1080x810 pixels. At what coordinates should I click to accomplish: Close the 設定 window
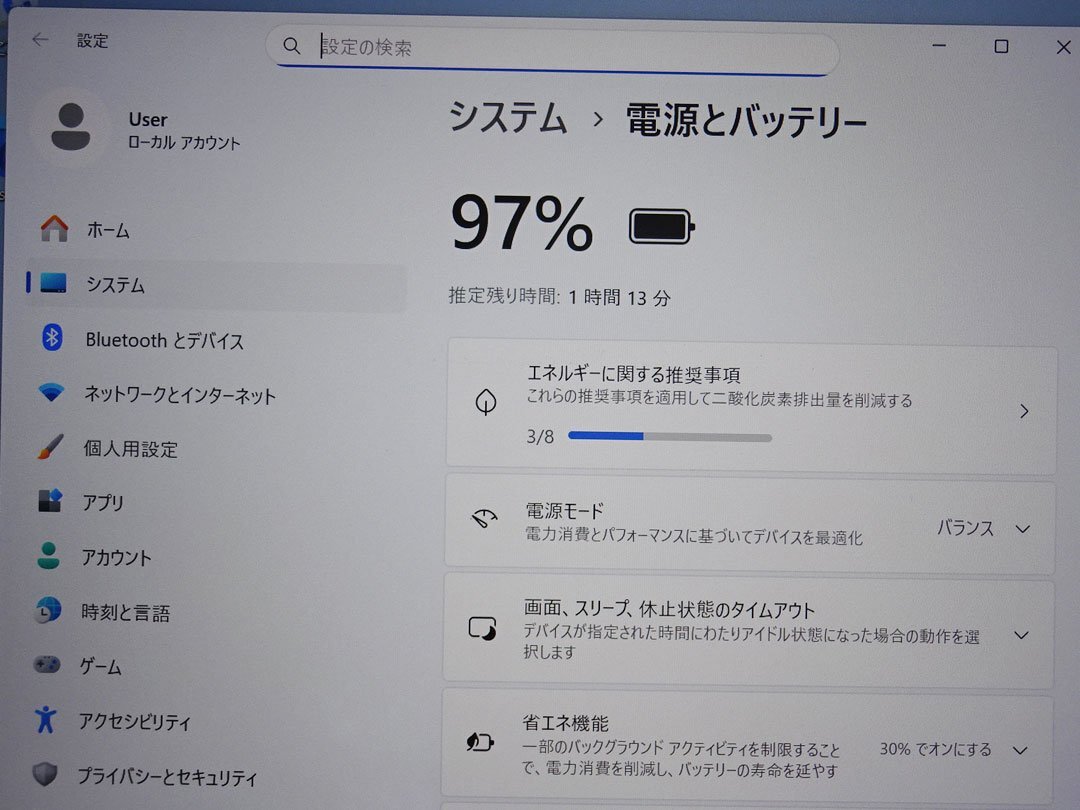(1063, 47)
